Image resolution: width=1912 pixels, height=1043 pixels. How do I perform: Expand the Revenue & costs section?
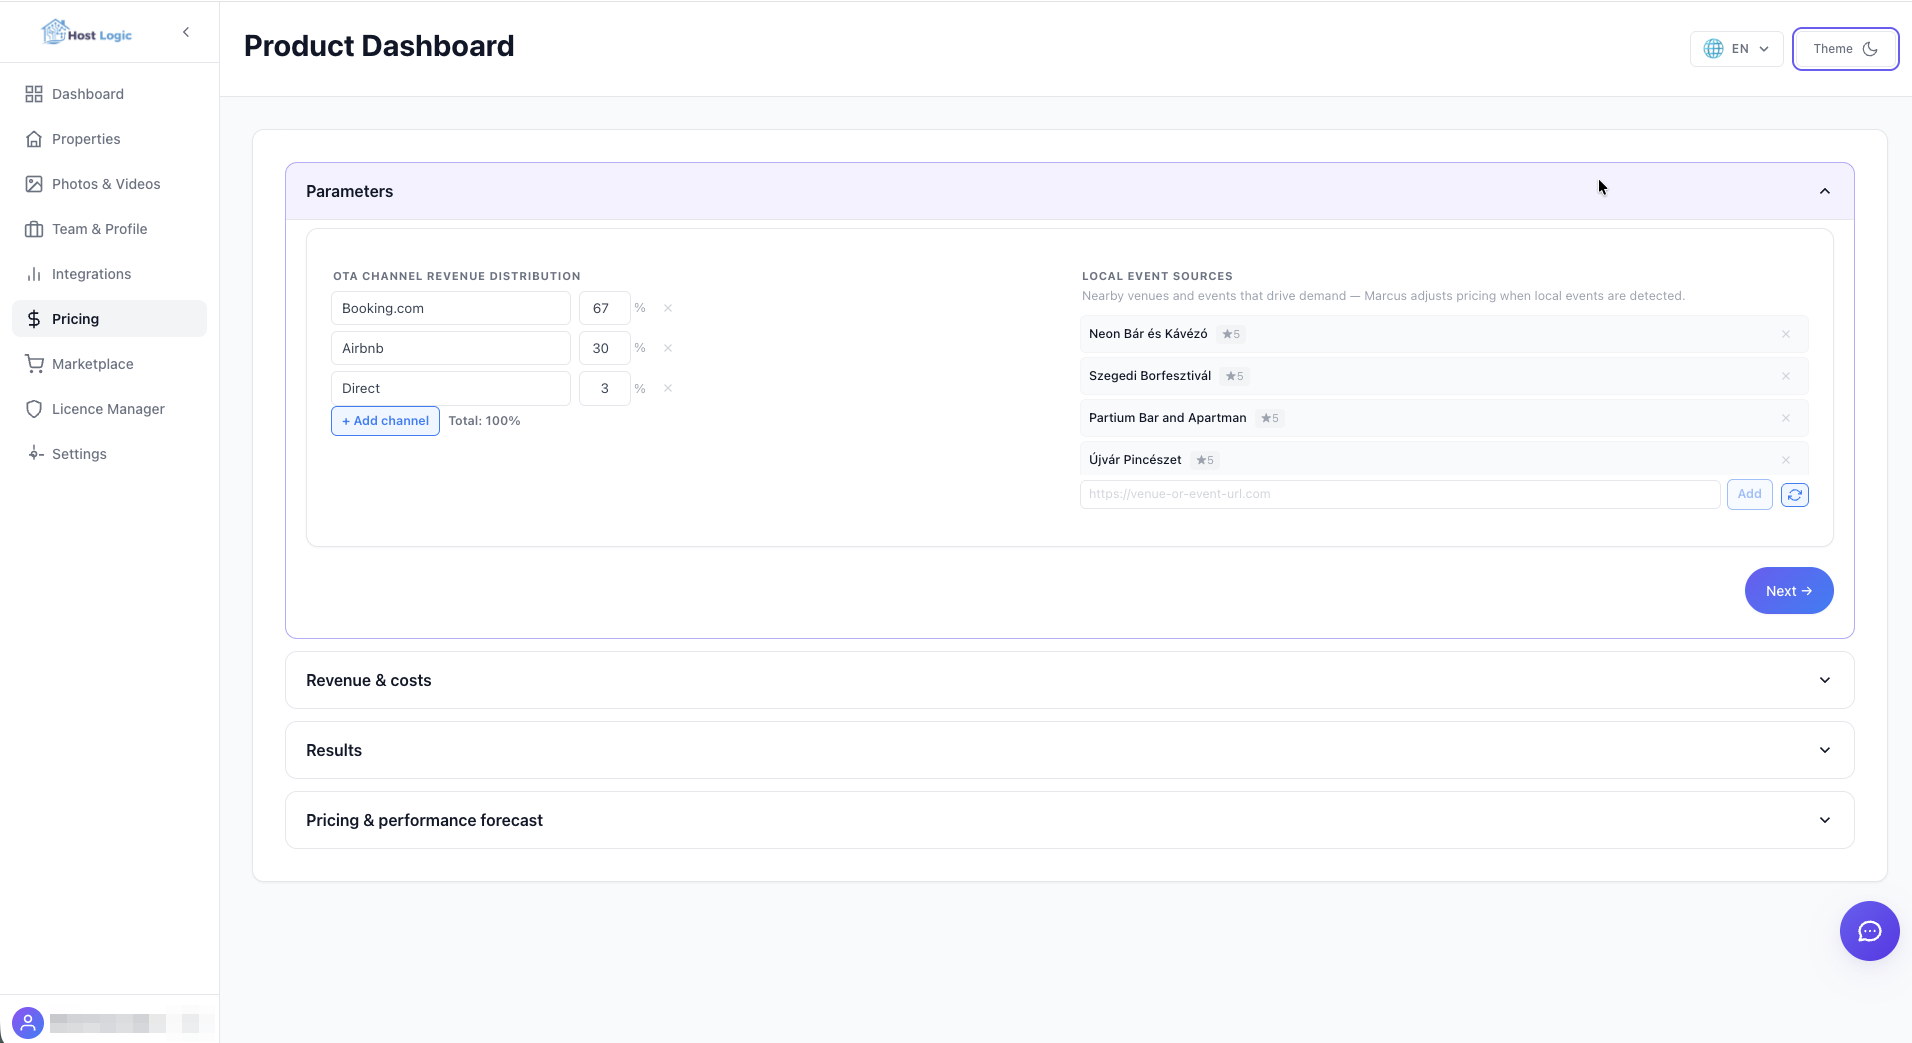(1069, 680)
